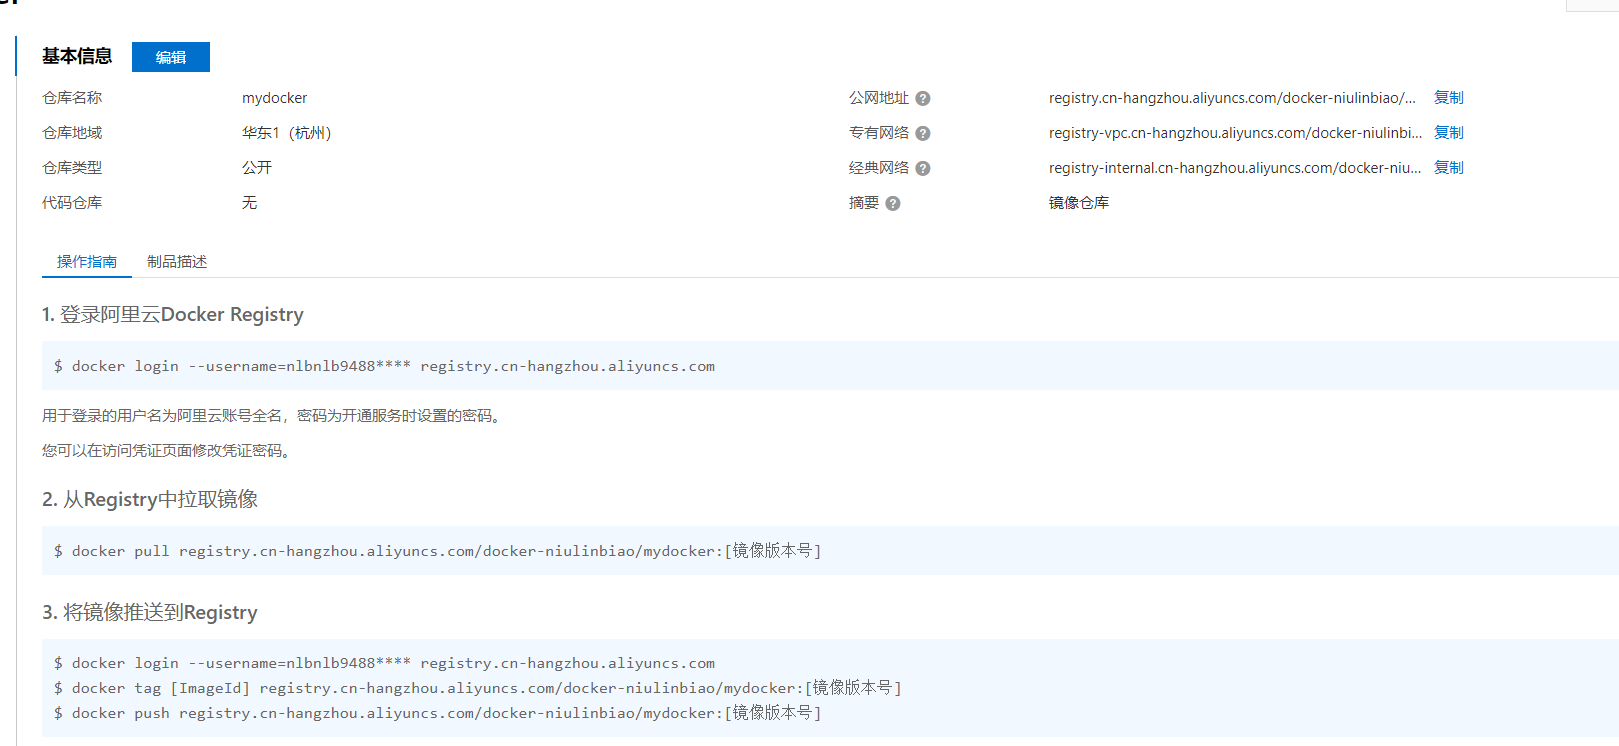Switch to the 操作指南 tab

[87, 262]
